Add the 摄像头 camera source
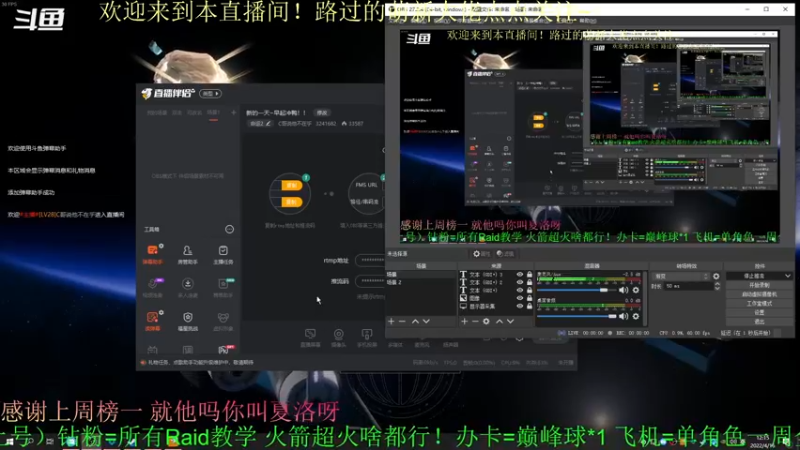This screenshot has width=800, height=450. 338,338
